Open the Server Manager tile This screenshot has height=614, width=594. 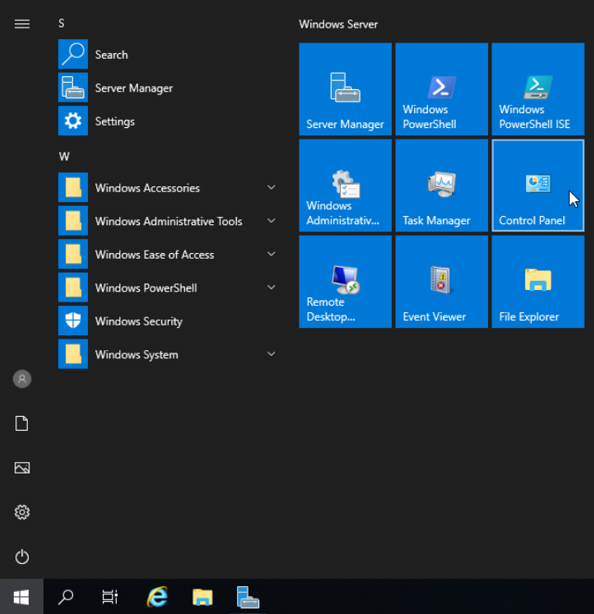[x=345, y=89]
